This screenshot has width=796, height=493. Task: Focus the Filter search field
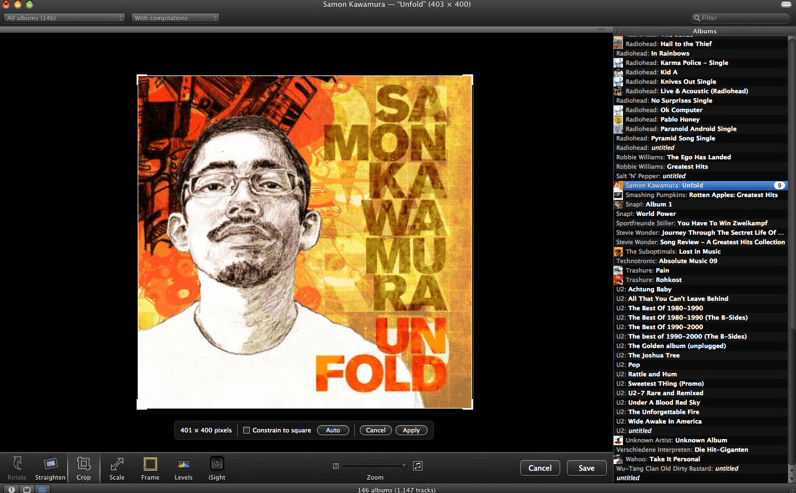(741, 18)
